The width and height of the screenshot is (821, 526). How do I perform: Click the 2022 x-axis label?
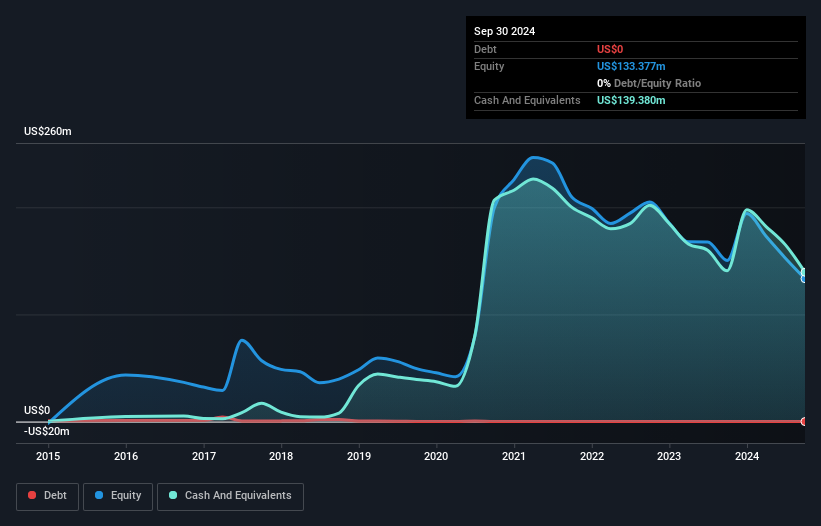point(592,456)
